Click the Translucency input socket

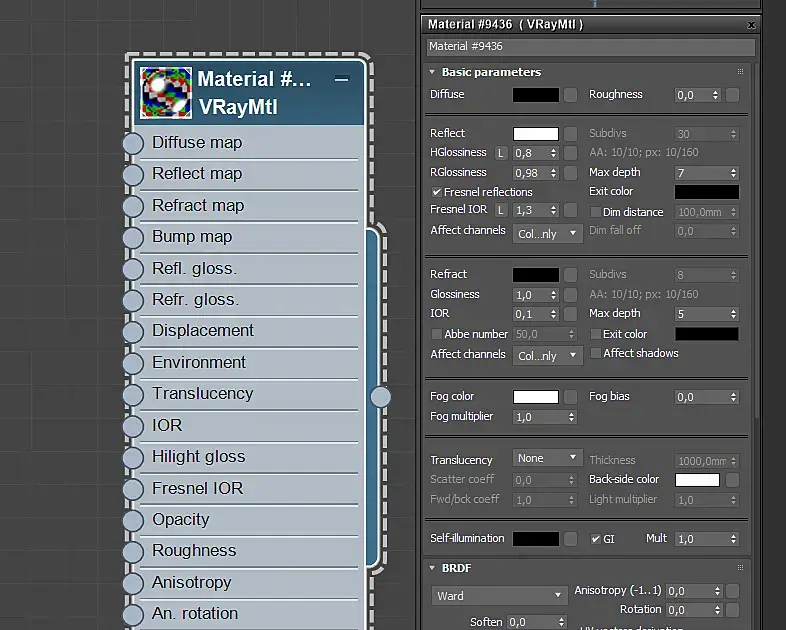pyautogui.click(x=133, y=395)
